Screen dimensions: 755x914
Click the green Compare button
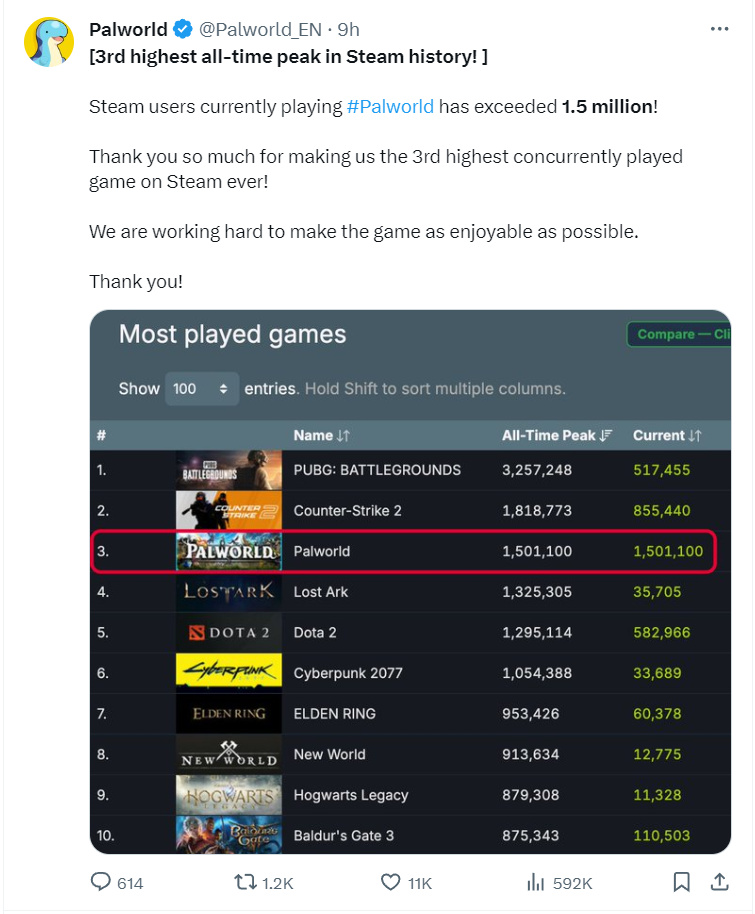[679, 334]
